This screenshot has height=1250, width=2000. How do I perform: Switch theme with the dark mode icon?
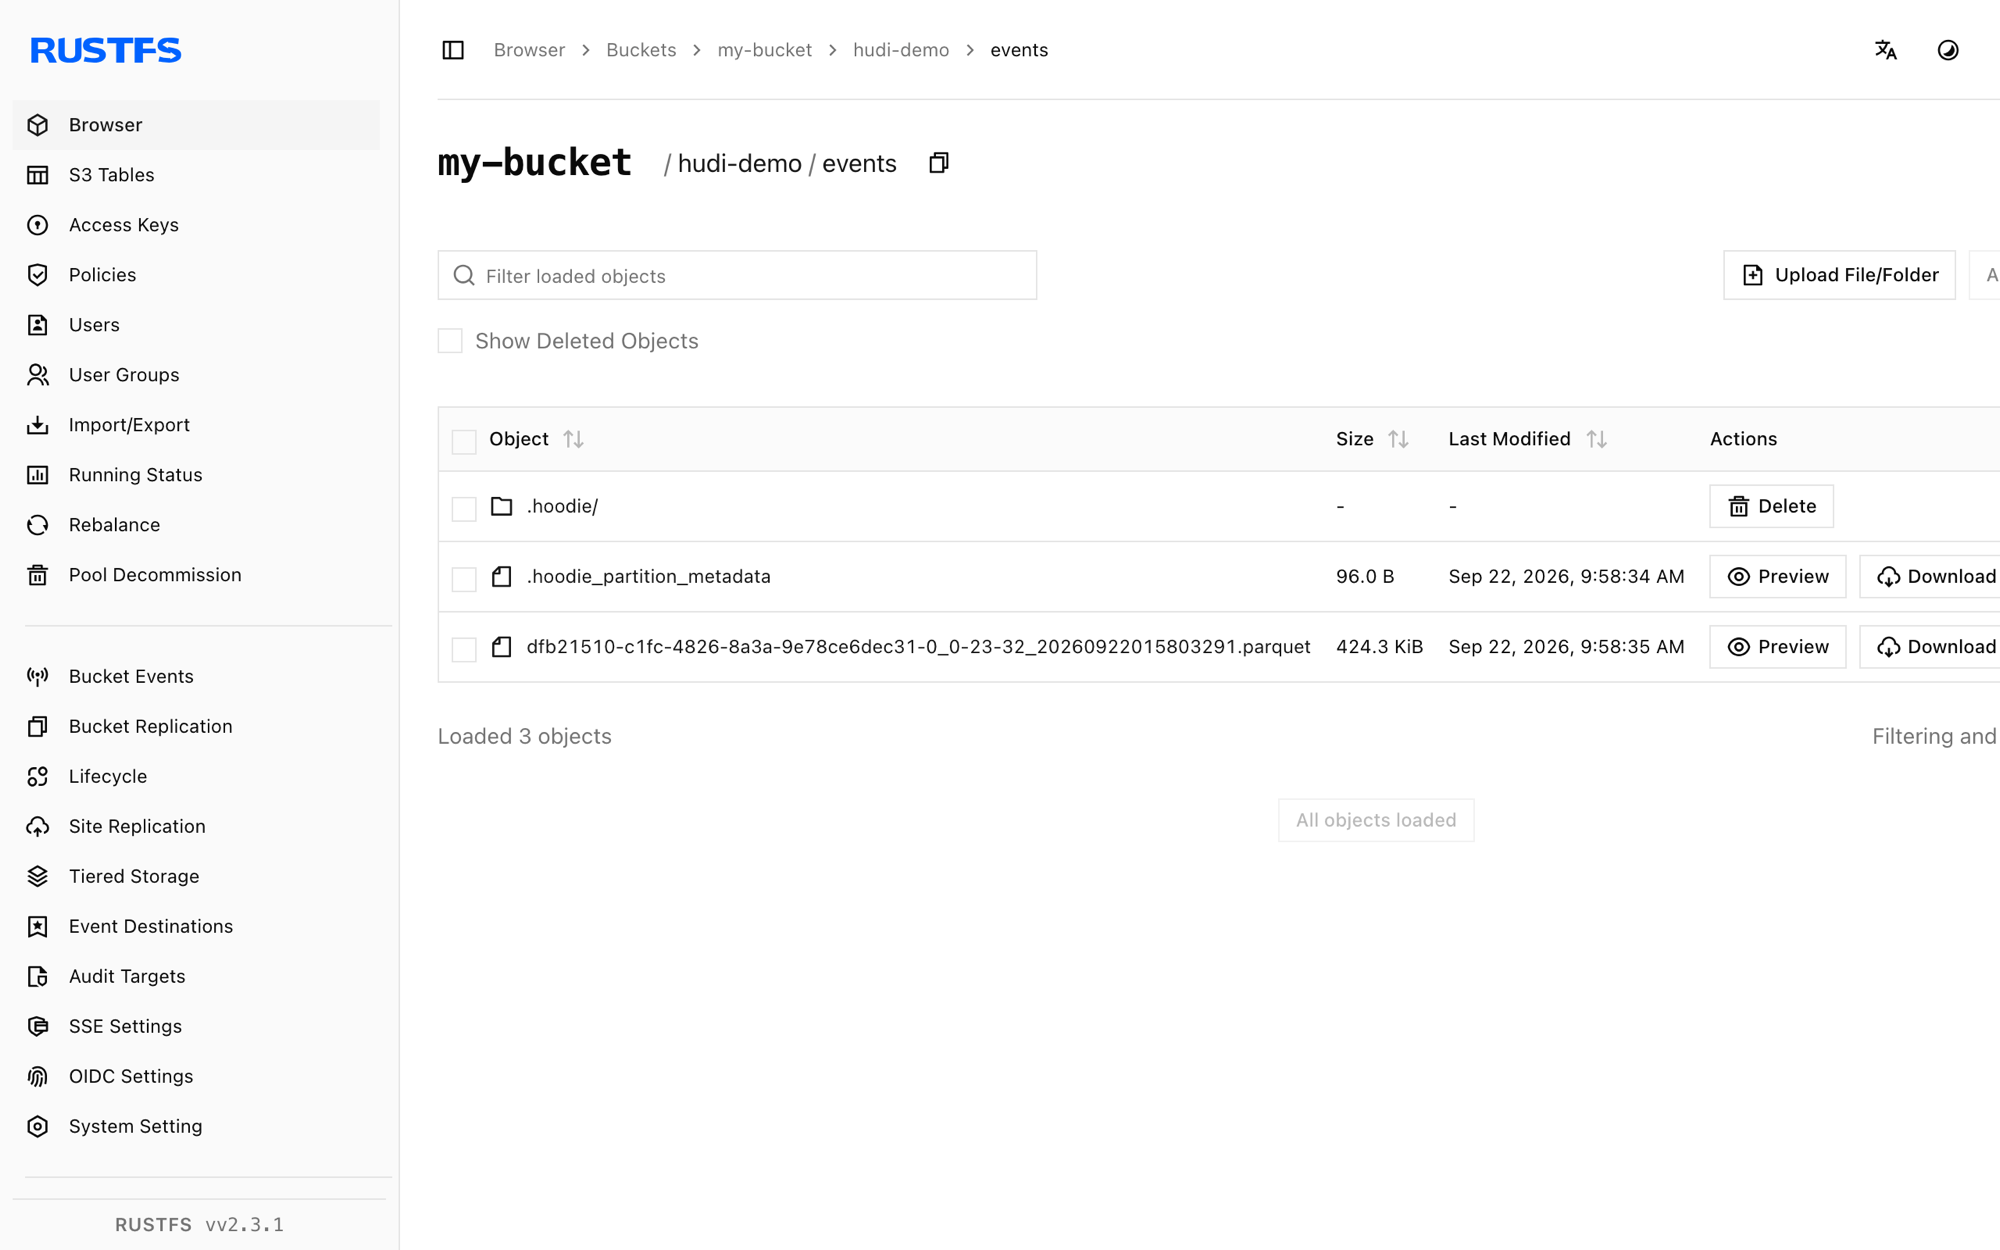point(1948,50)
